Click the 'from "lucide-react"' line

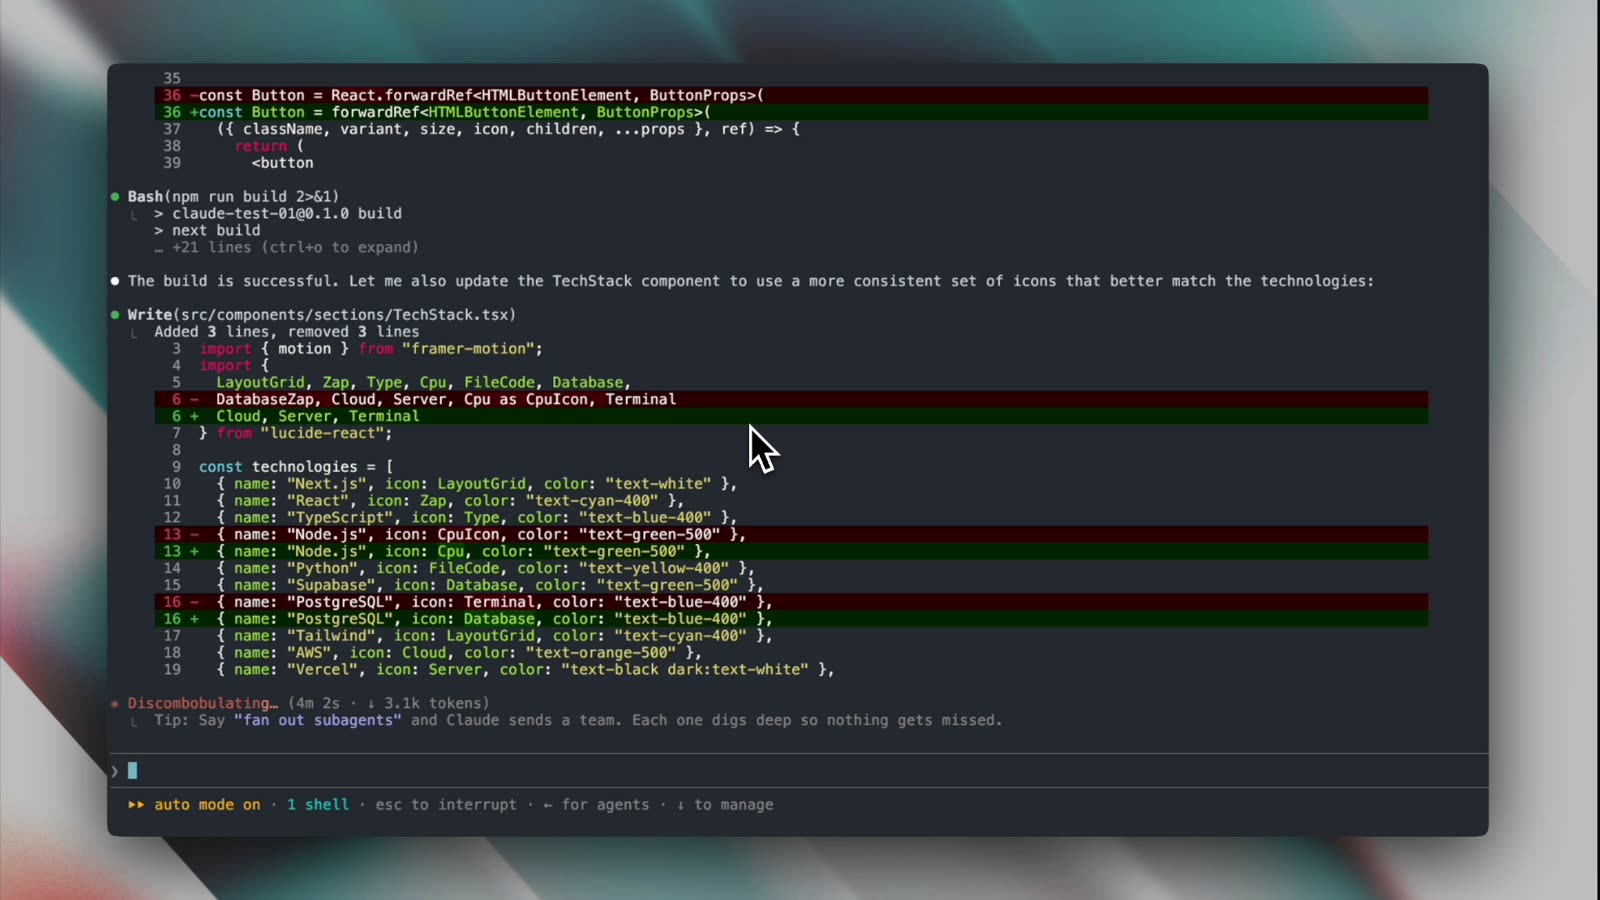click(x=296, y=433)
